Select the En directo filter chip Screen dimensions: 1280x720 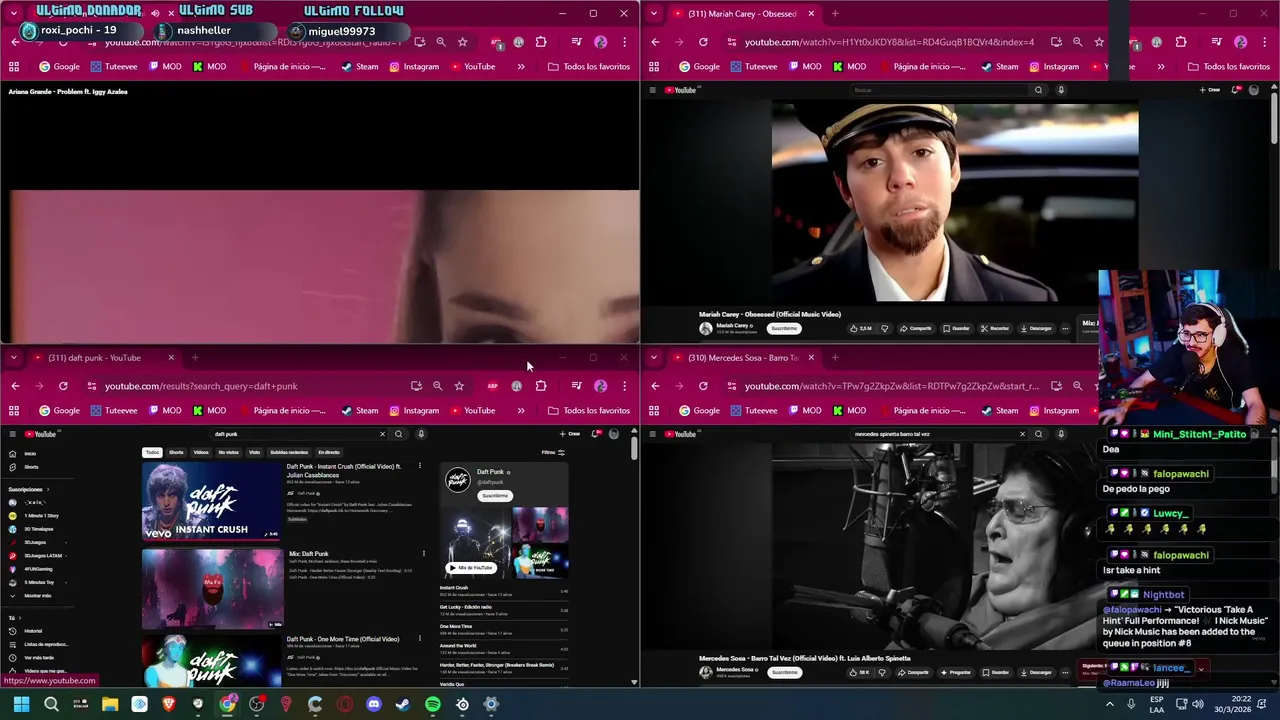pyautogui.click(x=329, y=452)
